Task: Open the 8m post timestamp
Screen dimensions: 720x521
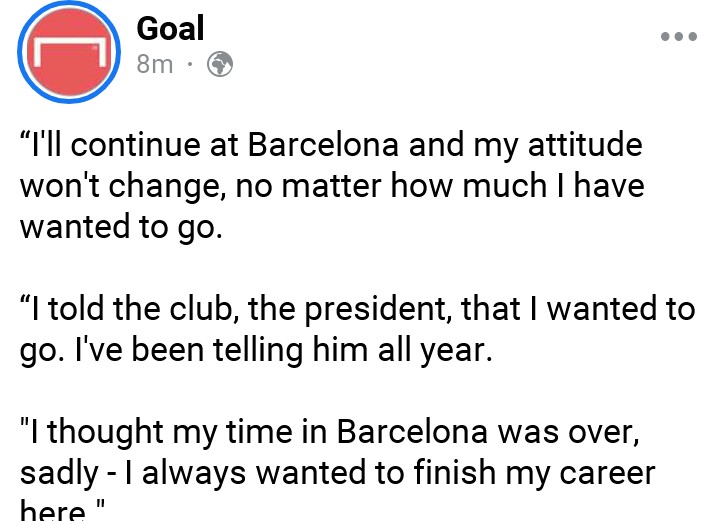Action: pyautogui.click(x=154, y=65)
